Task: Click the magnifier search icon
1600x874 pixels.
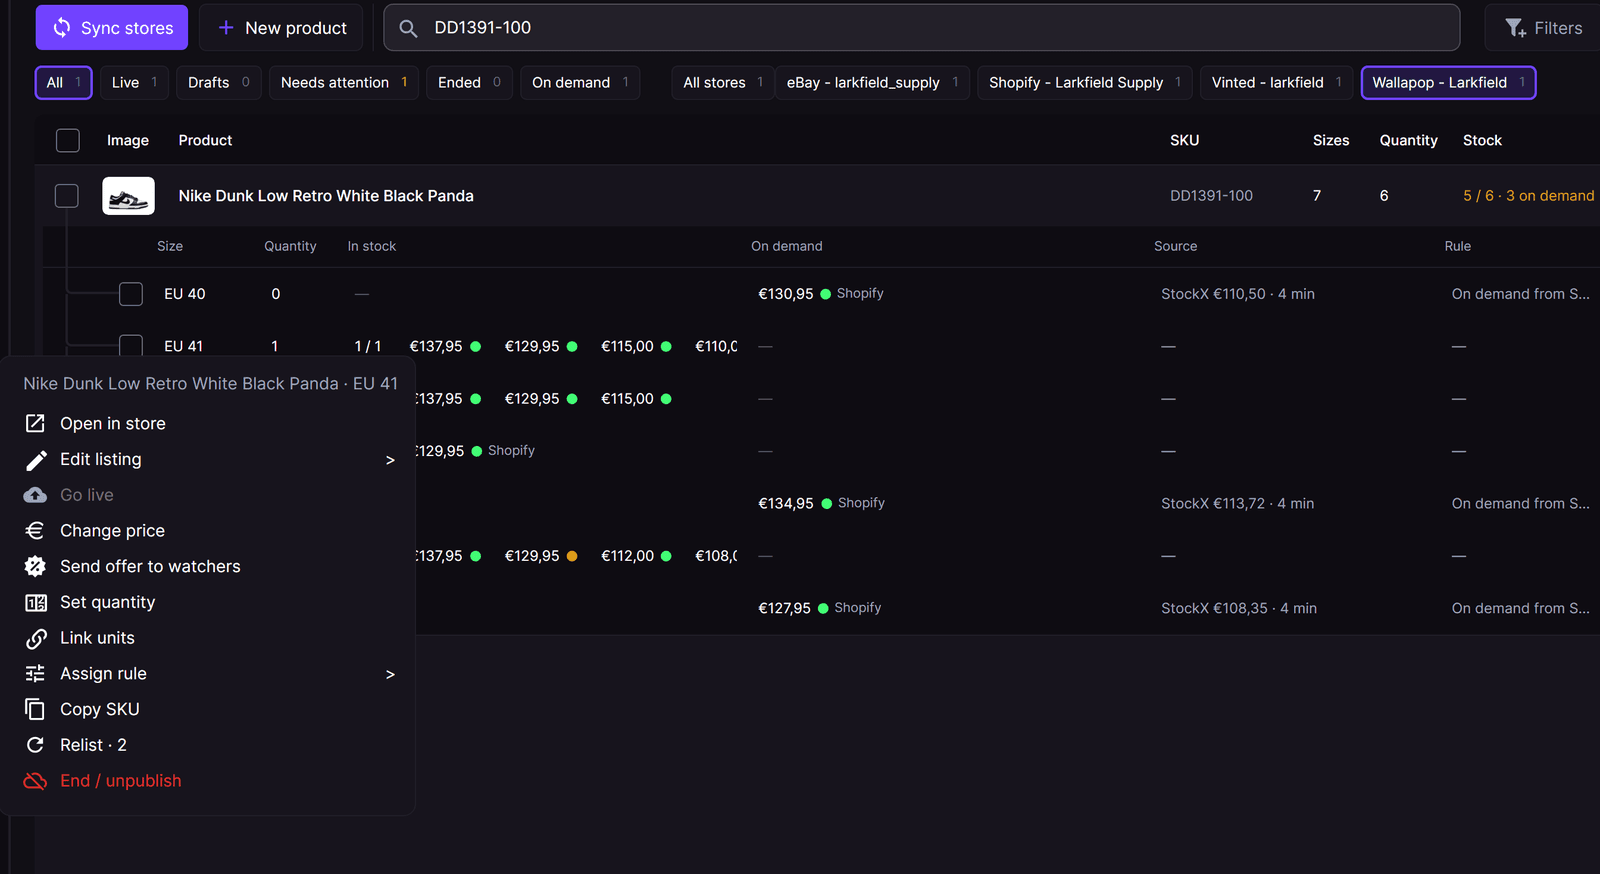Action: 408,28
